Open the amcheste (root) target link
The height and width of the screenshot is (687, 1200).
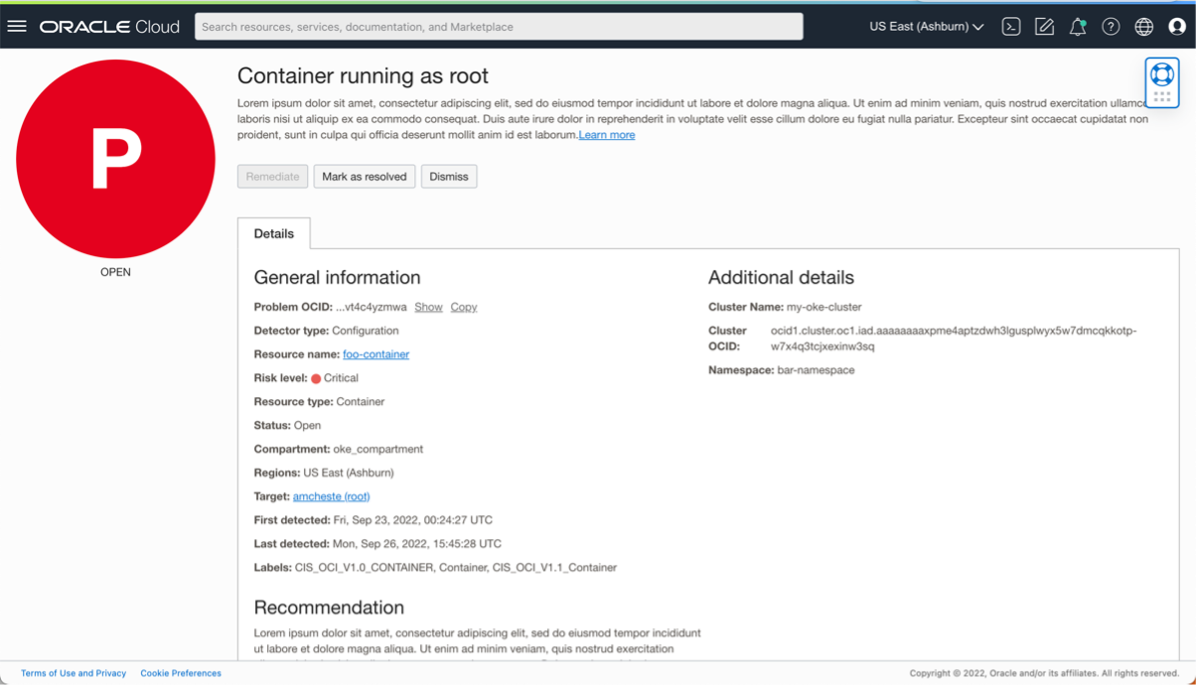(x=331, y=496)
